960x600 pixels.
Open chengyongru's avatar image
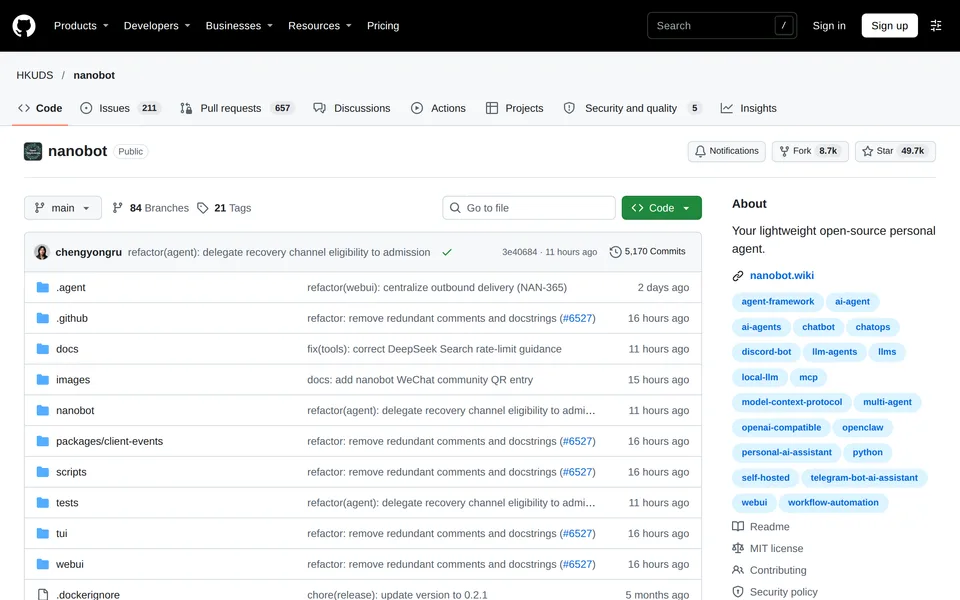pyautogui.click(x=42, y=252)
